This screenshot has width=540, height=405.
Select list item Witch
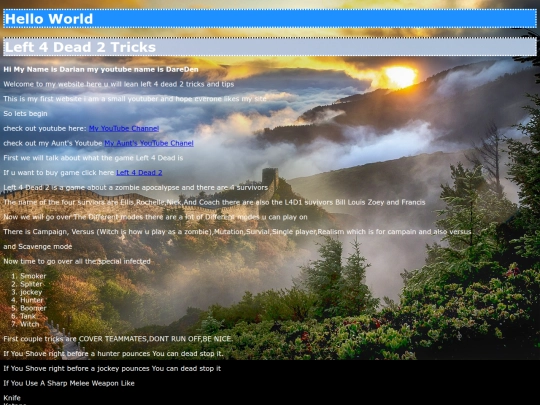pyautogui.click(x=30, y=324)
